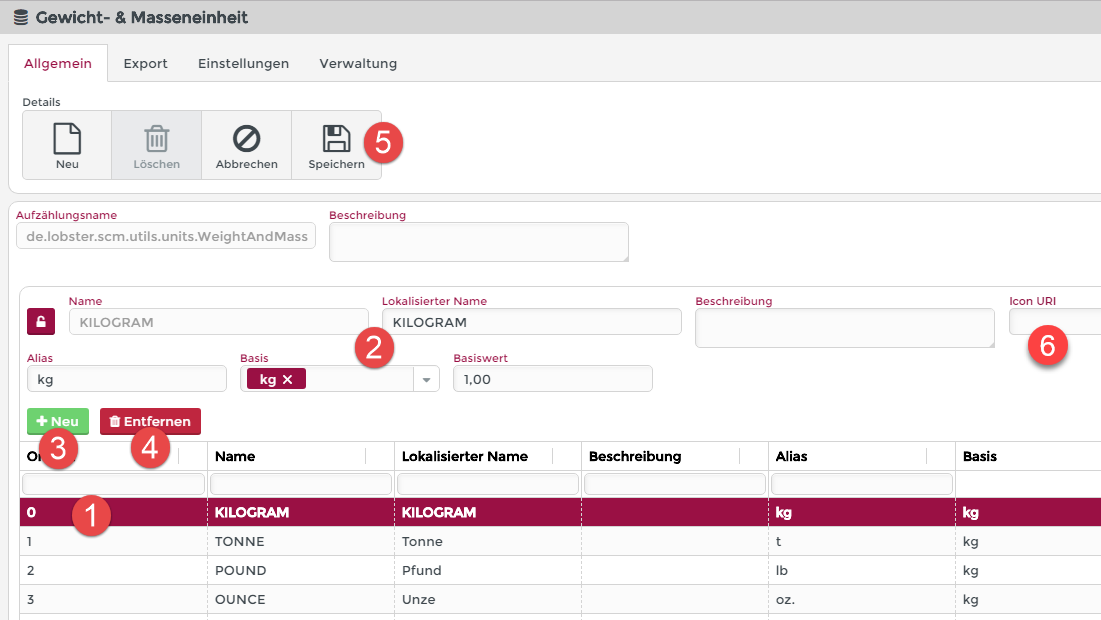Click the Basiswert field showing 1,00
Viewport: 1101px width, 620px height.
pos(553,379)
